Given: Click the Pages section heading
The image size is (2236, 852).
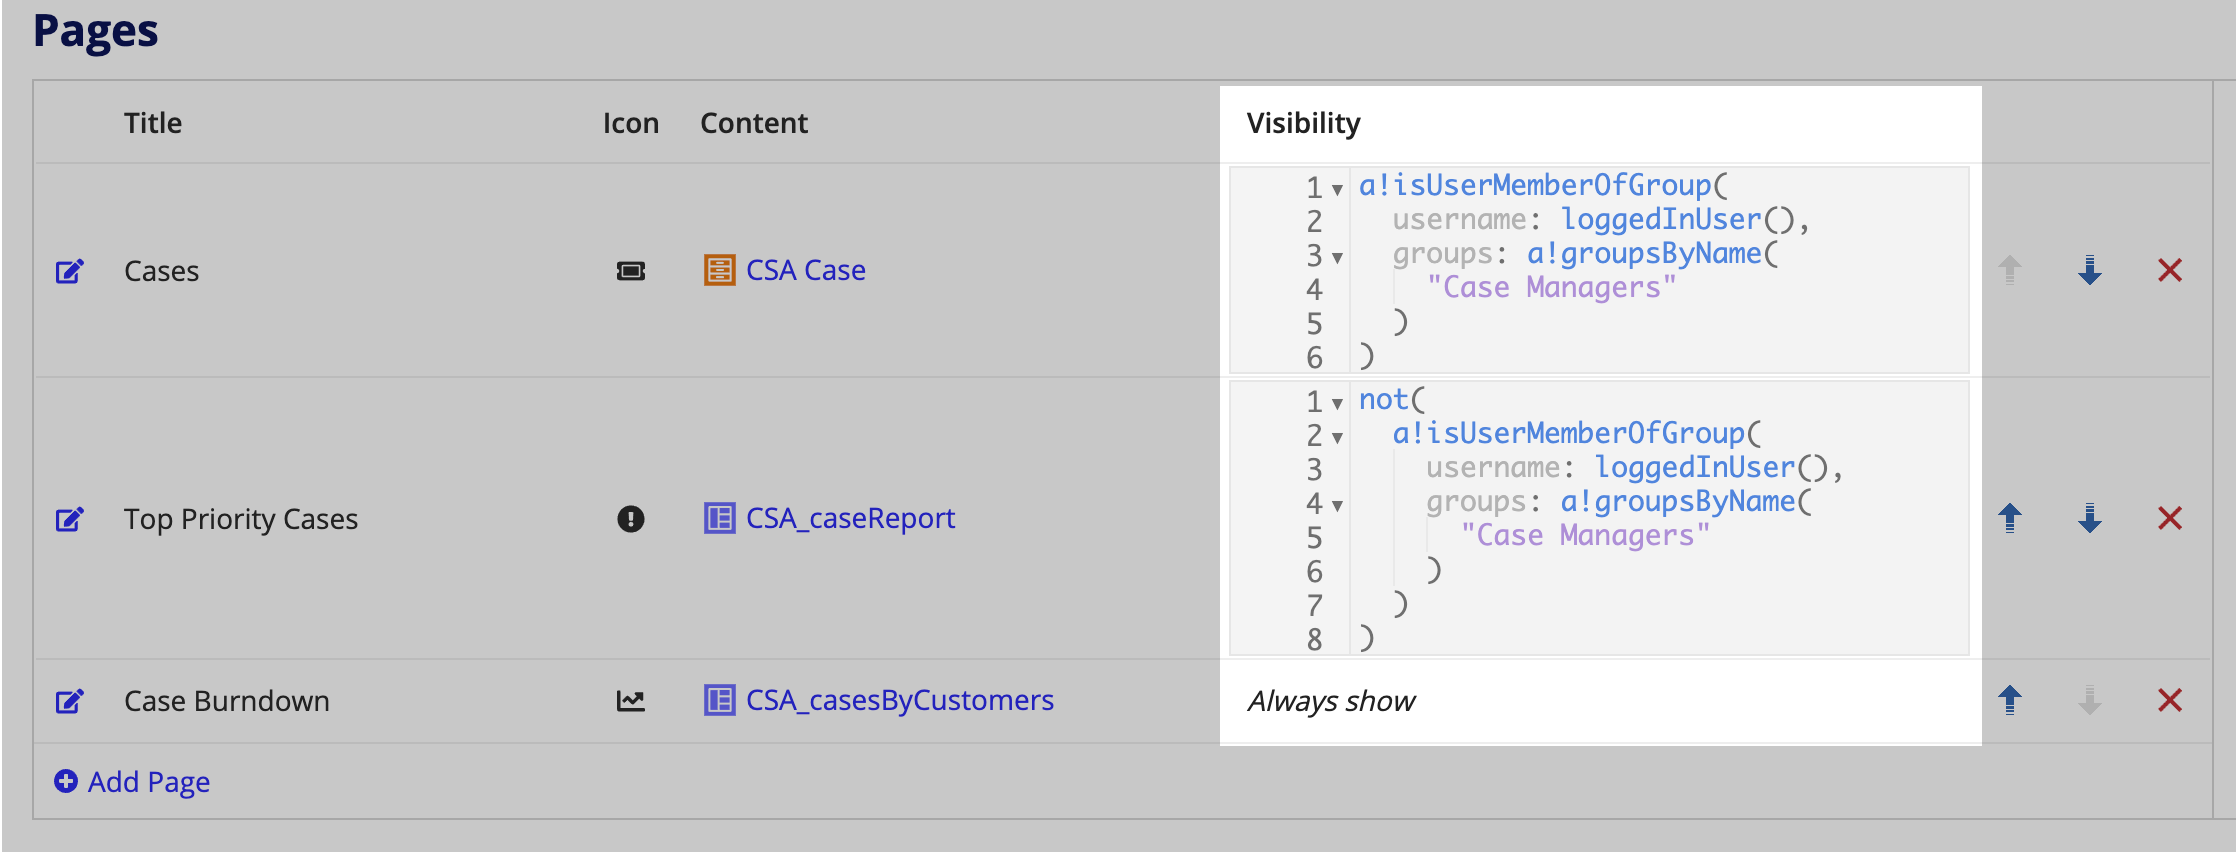Looking at the screenshot, I should point(96,30).
